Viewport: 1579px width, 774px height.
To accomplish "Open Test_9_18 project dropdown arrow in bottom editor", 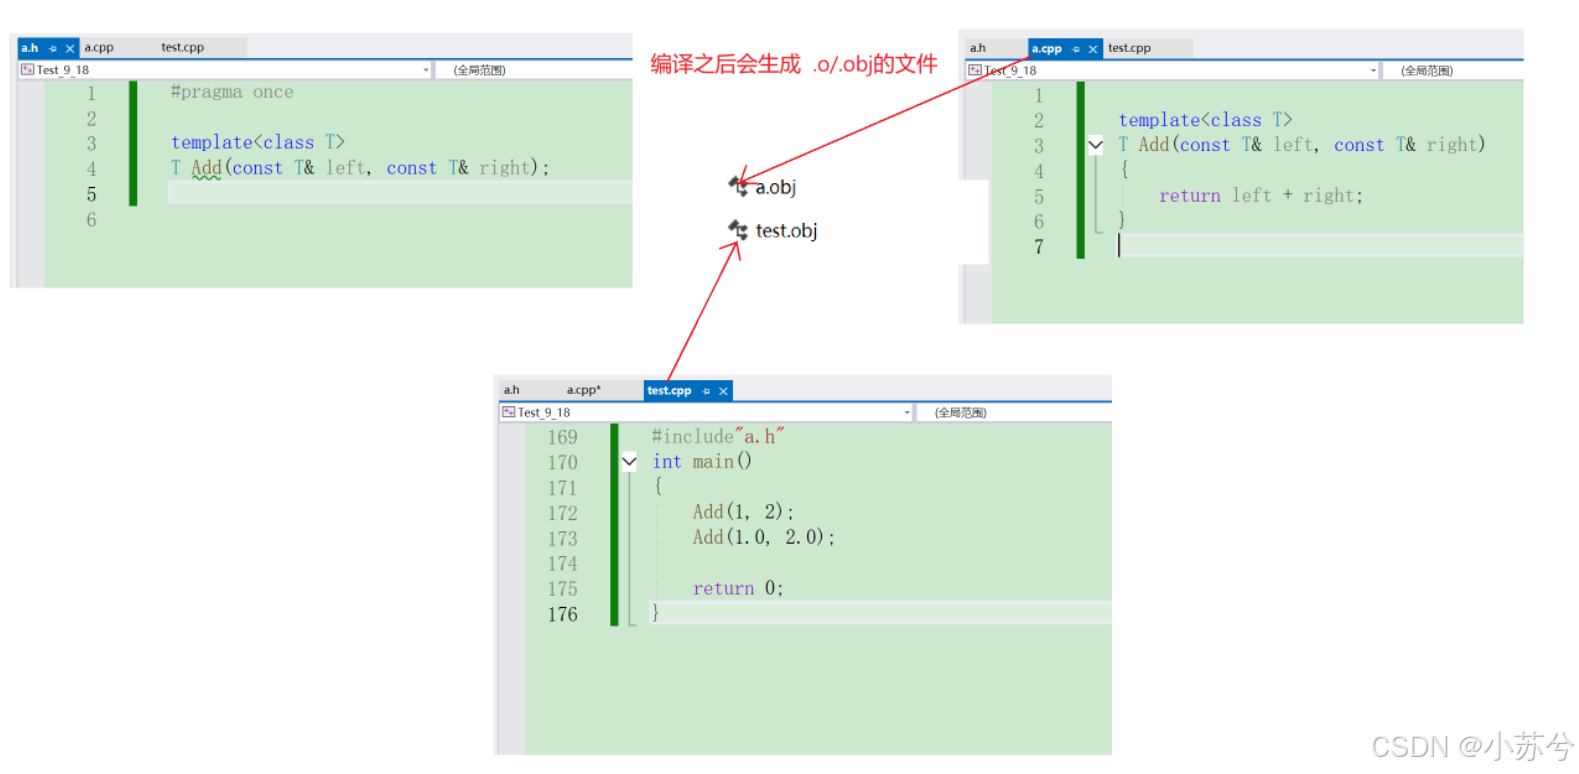I will (x=907, y=412).
